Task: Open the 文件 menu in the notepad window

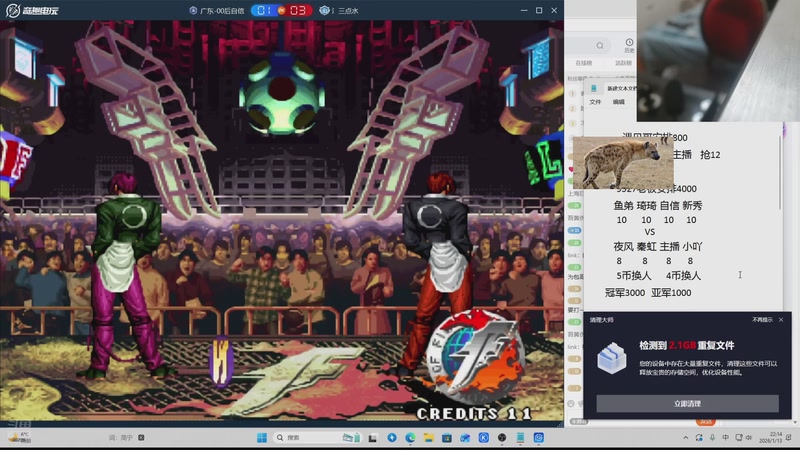Action: 595,102
